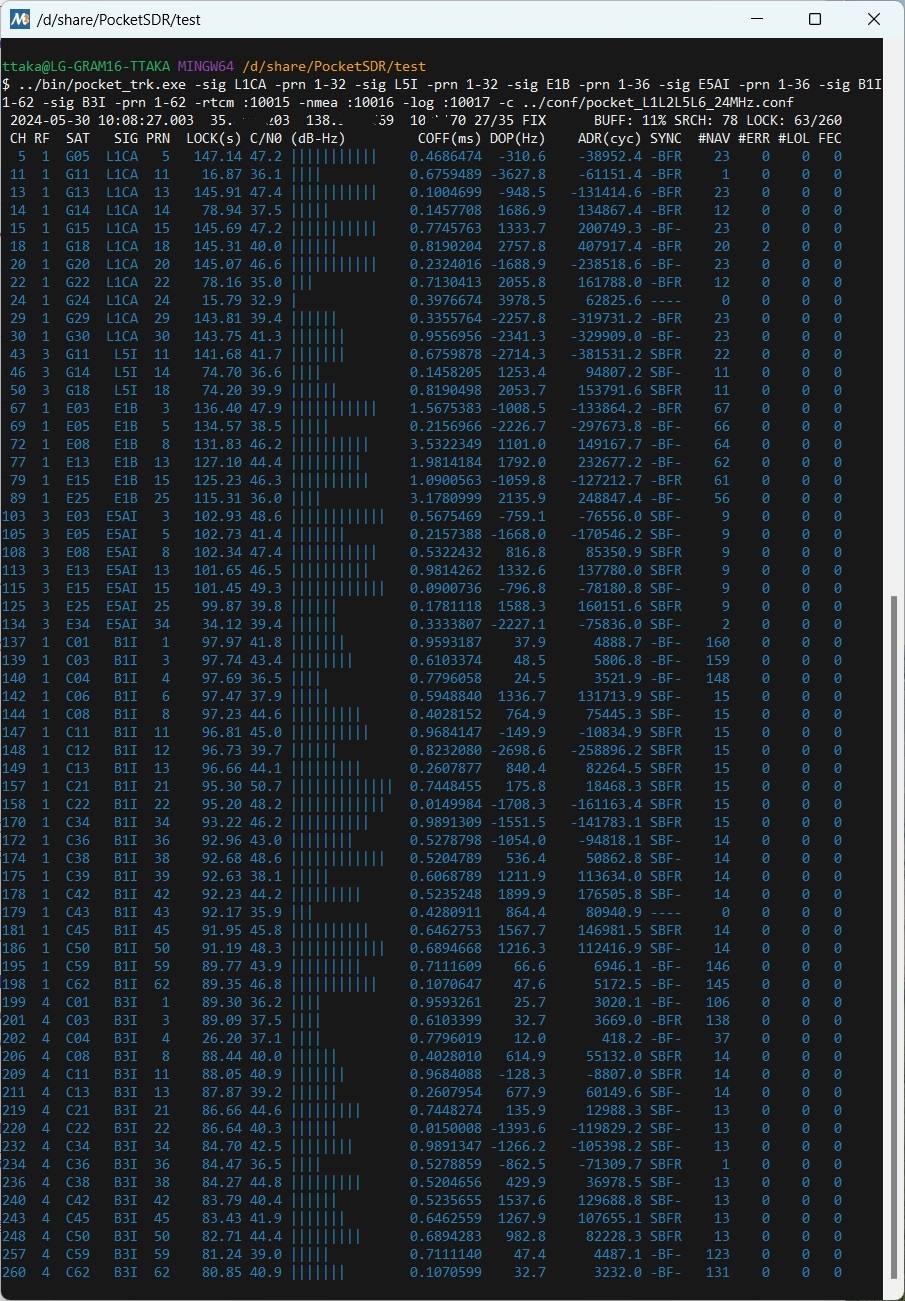
Task: Click the SYNC column header
Action: click(666, 138)
